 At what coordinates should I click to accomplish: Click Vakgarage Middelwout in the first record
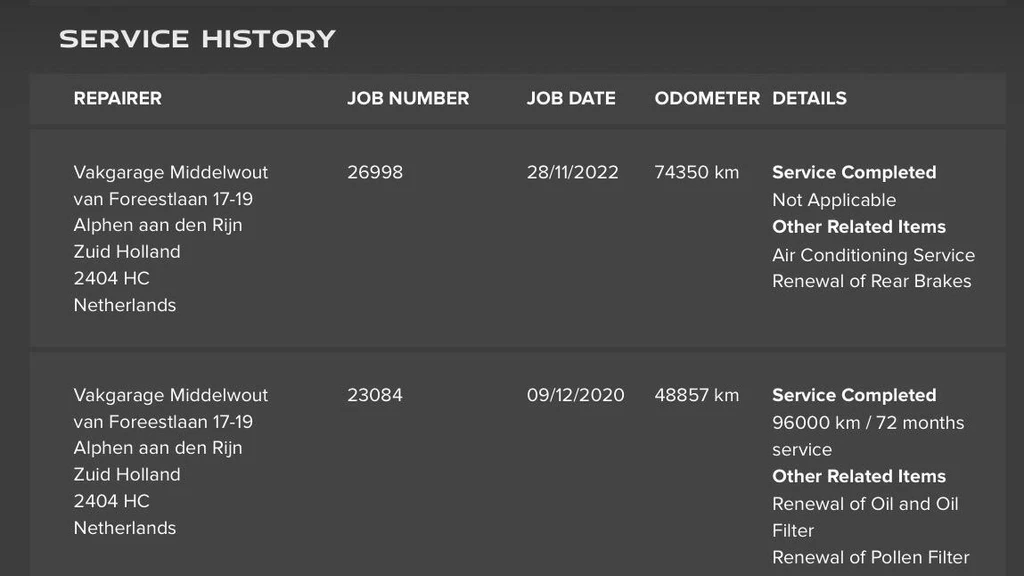(171, 172)
